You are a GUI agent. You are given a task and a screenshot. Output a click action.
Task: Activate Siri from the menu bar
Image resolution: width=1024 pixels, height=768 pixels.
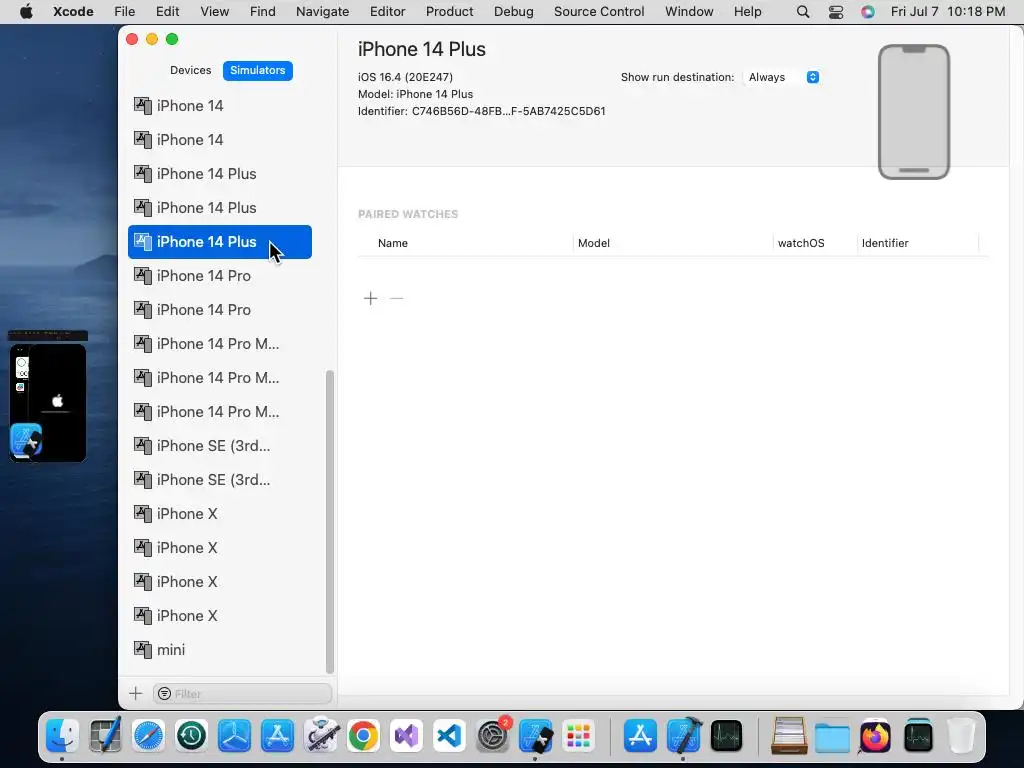867,12
